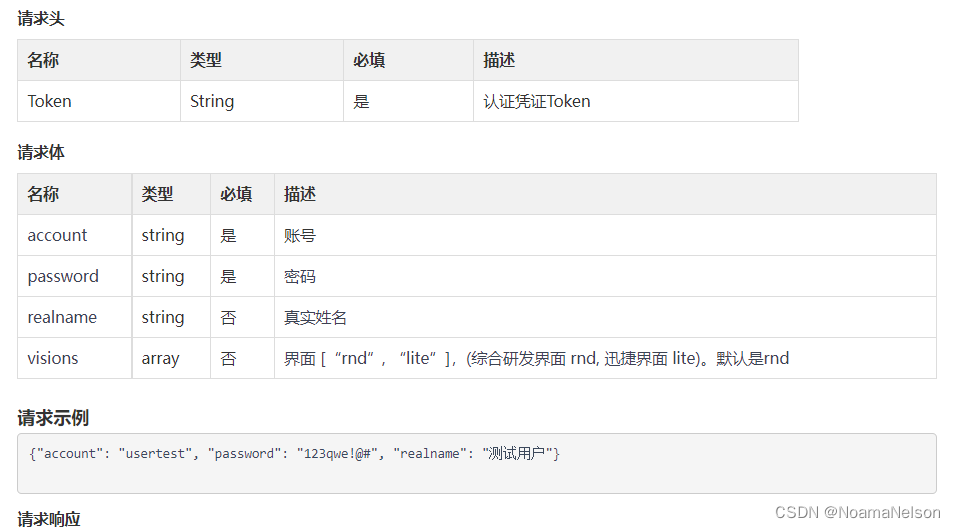Image resolution: width=955 pixels, height=528 pixels.
Task: Click the array type cell
Action: coord(171,358)
